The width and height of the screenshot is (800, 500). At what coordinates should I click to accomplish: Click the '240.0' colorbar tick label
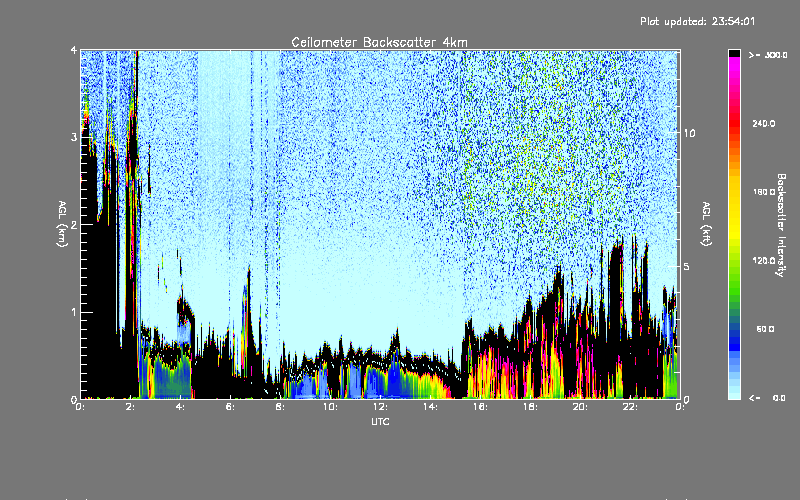[764, 123]
